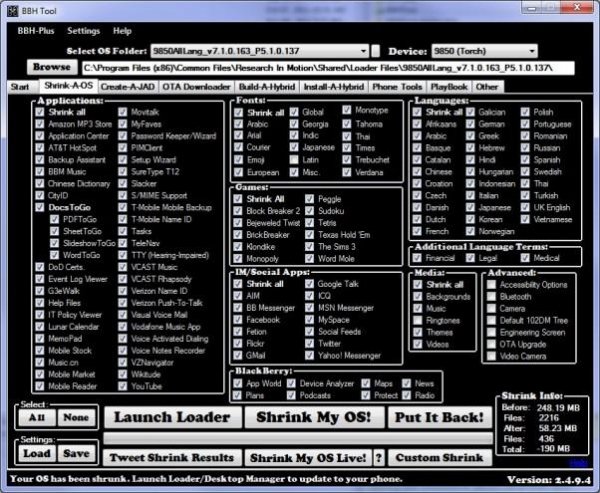Click the Tweet Shrink Results button
This screenshot has width=600, height=493.
click(172, 458)
